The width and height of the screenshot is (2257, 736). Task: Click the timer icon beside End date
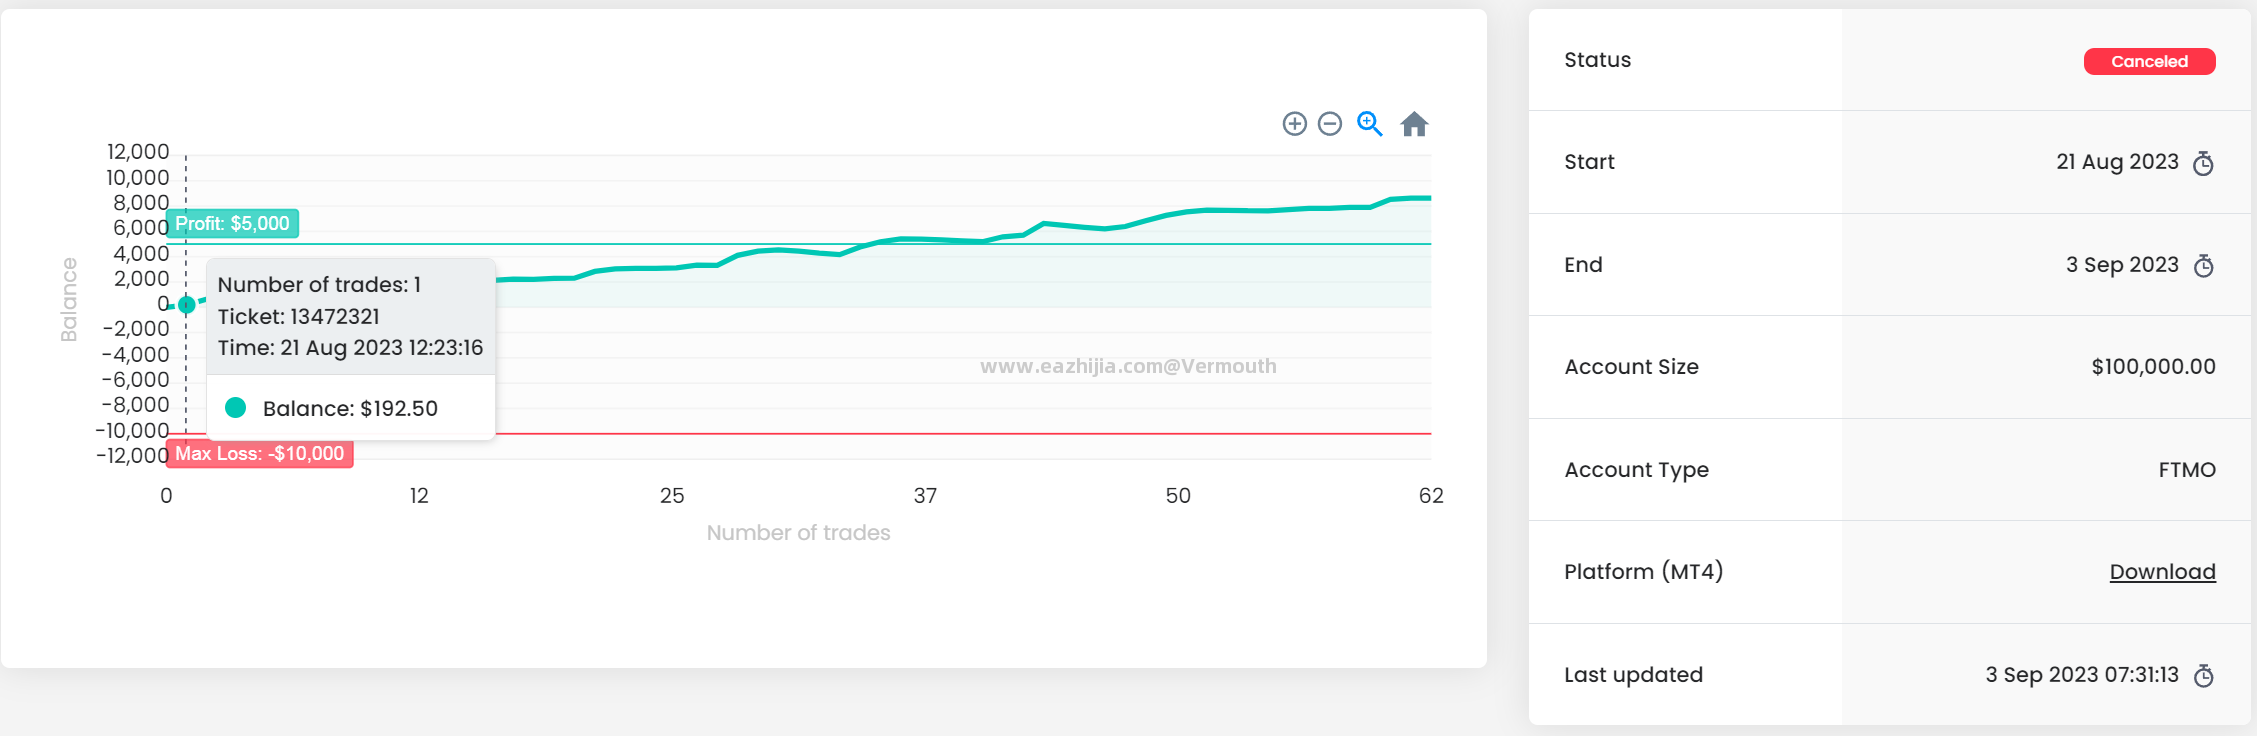pyautogui.click(x=2204, y=266)
